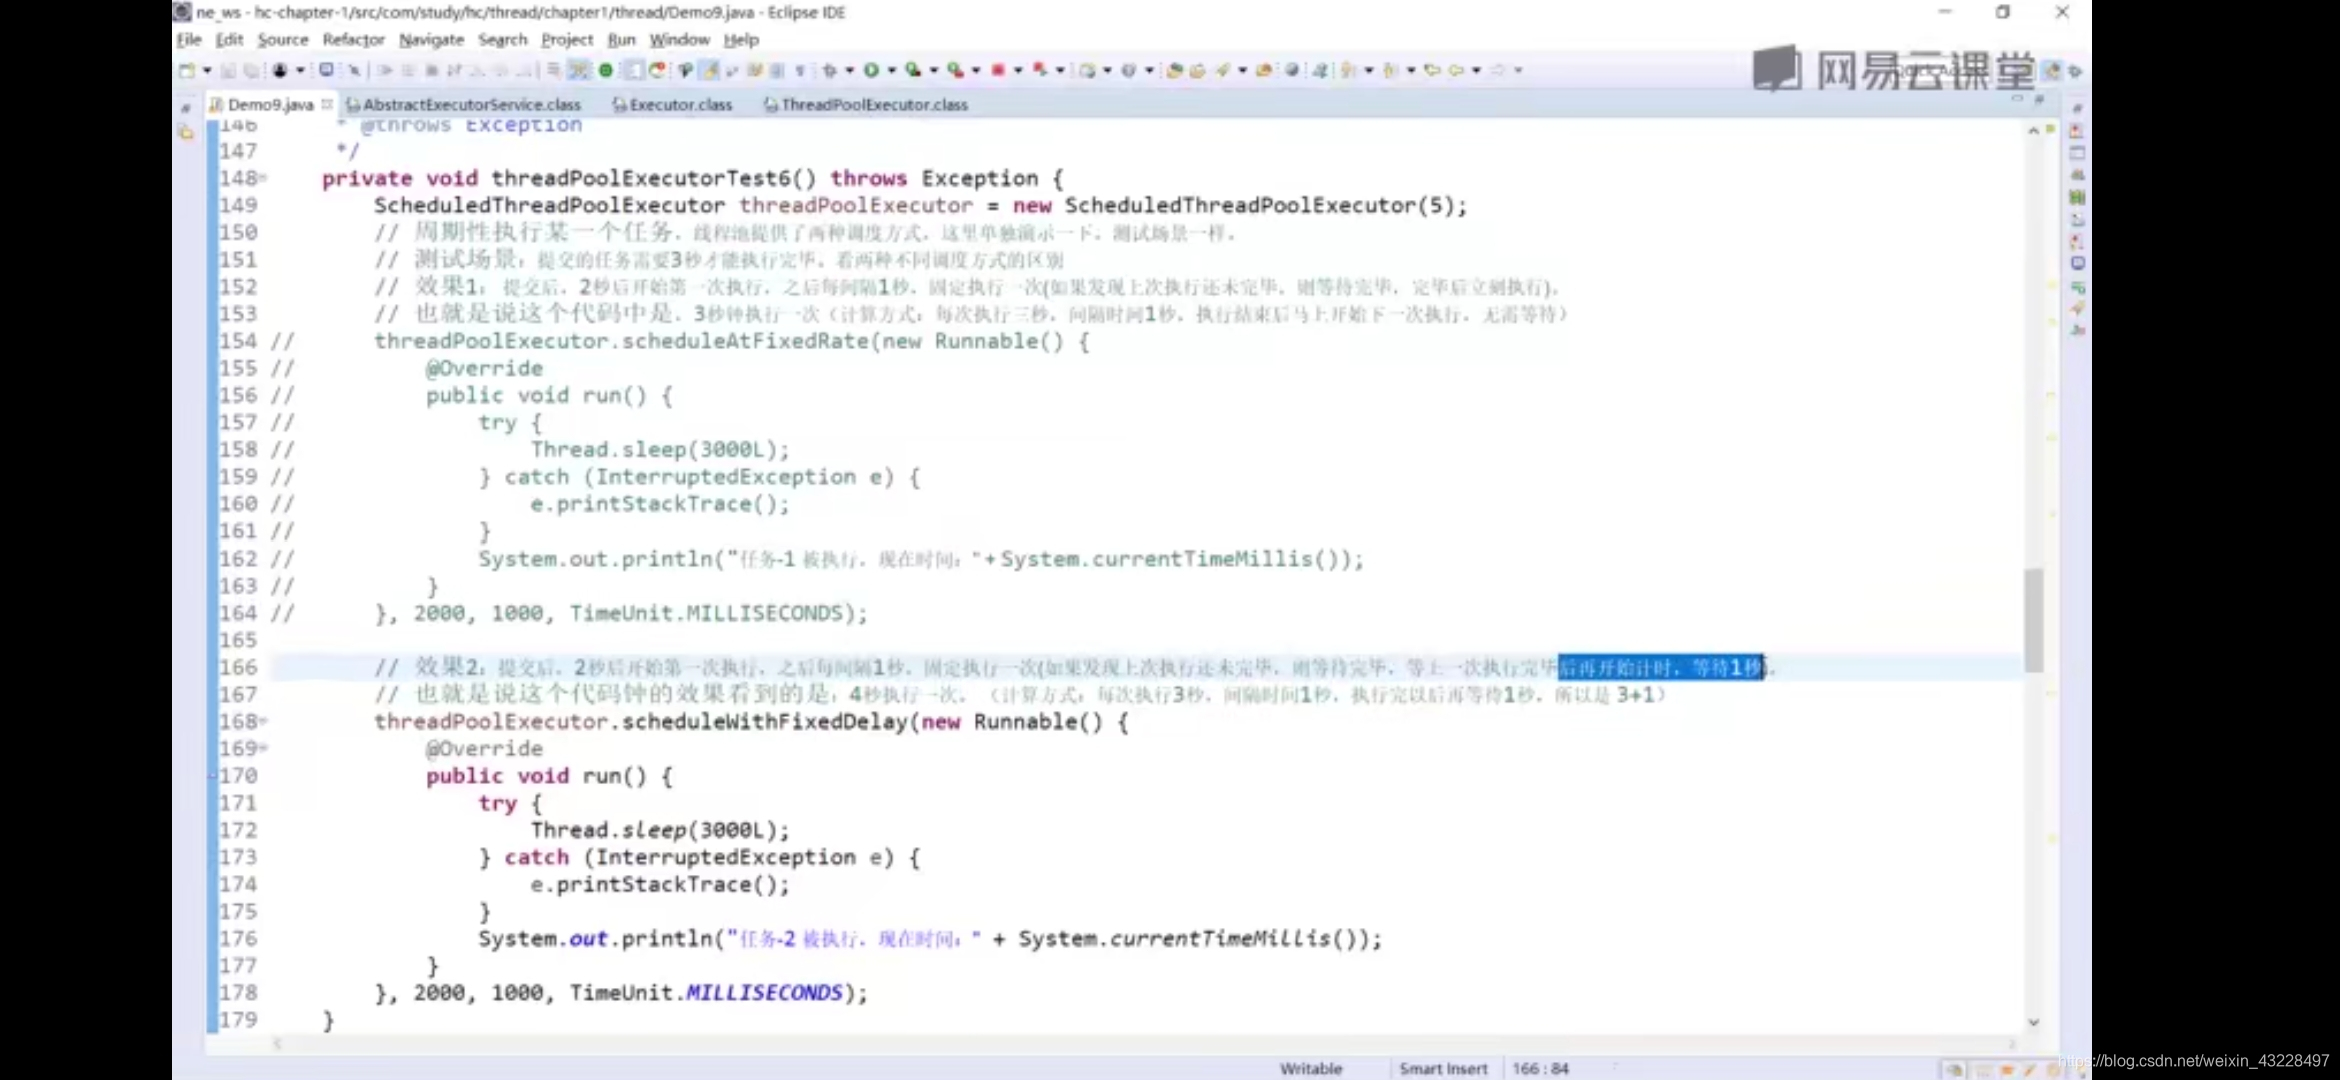Toggle Skip All Breakpoints
The image size is (2340, 1080).
click(354, 70)
